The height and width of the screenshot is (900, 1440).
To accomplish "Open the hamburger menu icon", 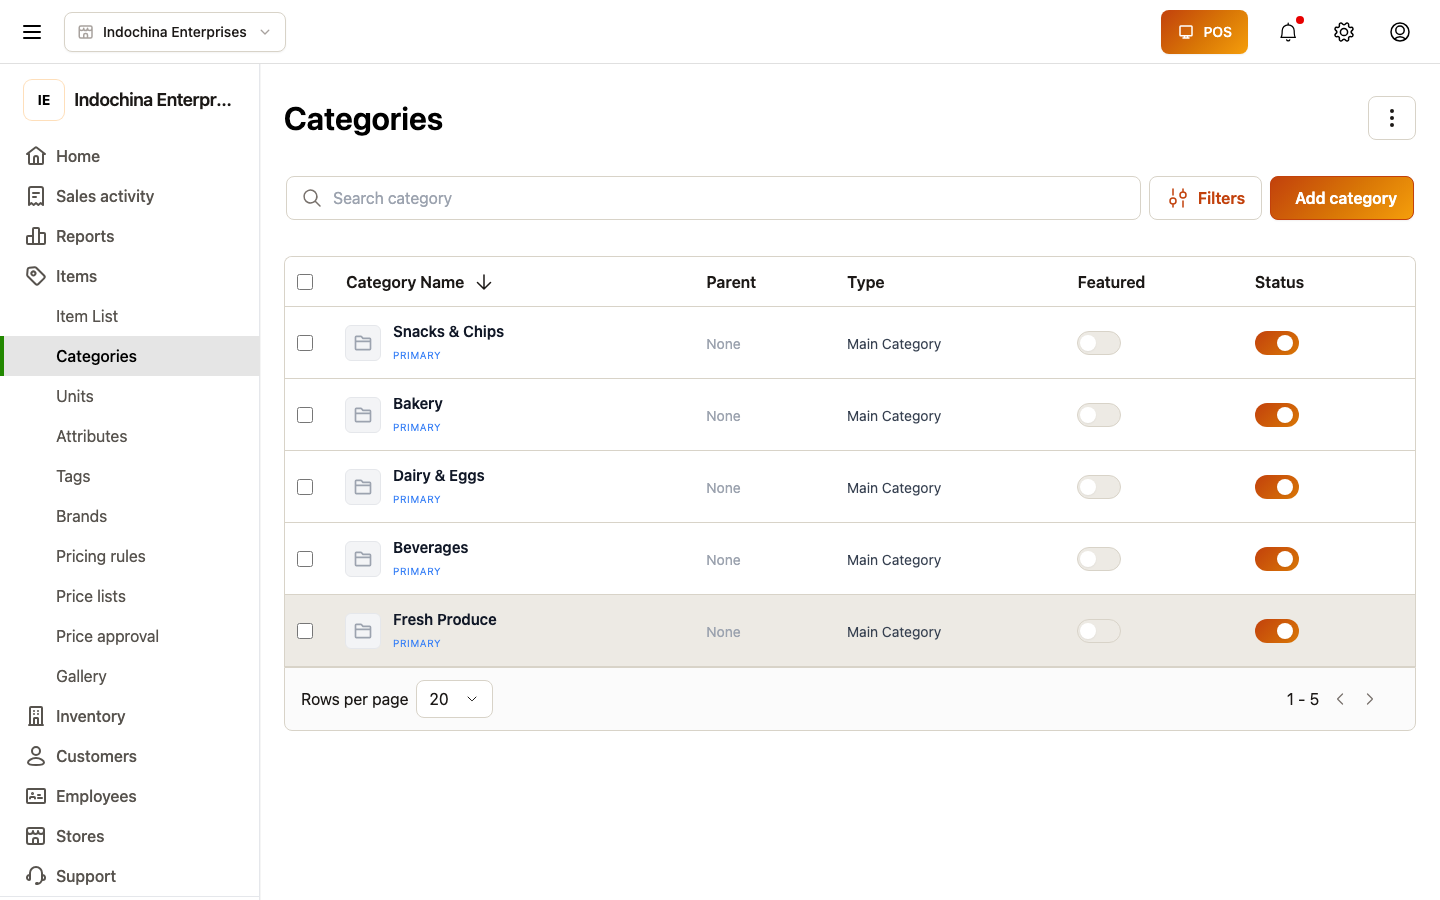I will click(x=32, y=32).
